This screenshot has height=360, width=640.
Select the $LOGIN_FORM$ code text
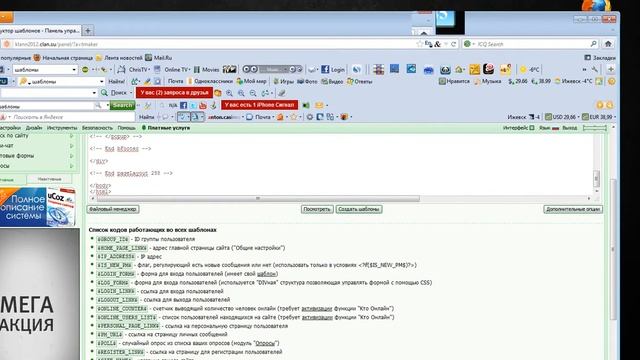click(x=116, y=274)
